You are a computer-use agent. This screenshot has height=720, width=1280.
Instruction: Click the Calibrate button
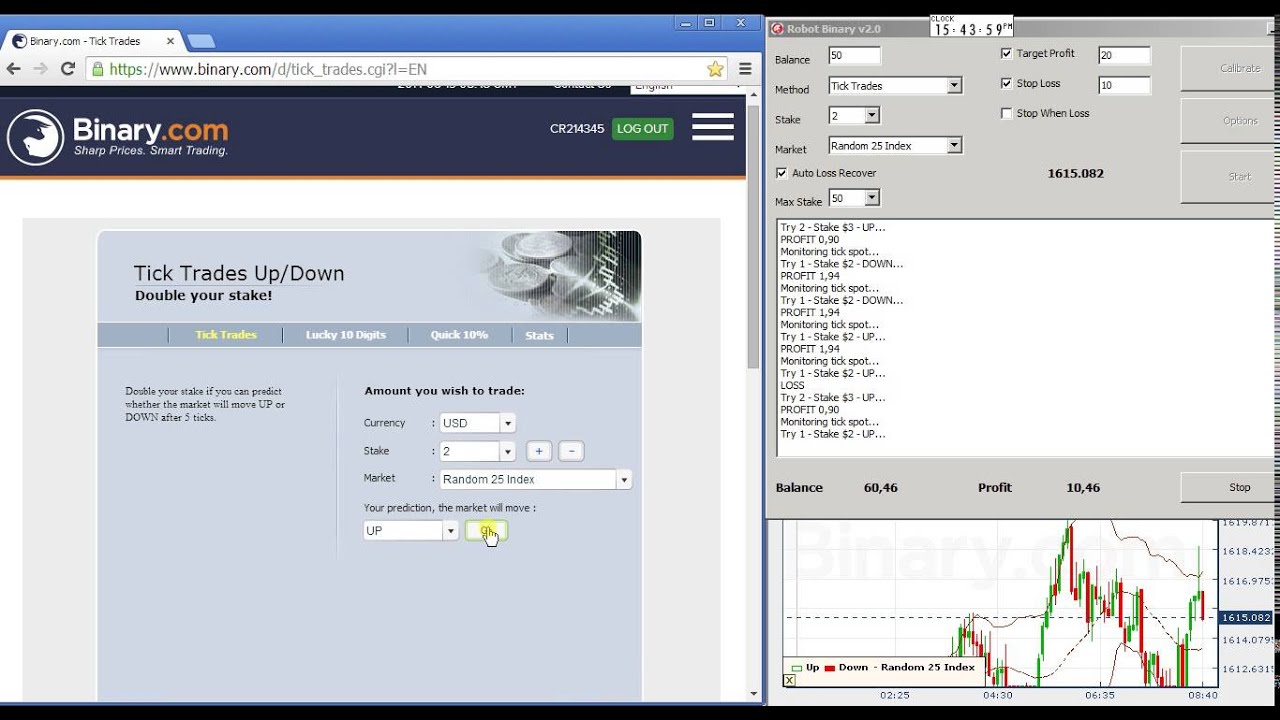coord(1228,68)
